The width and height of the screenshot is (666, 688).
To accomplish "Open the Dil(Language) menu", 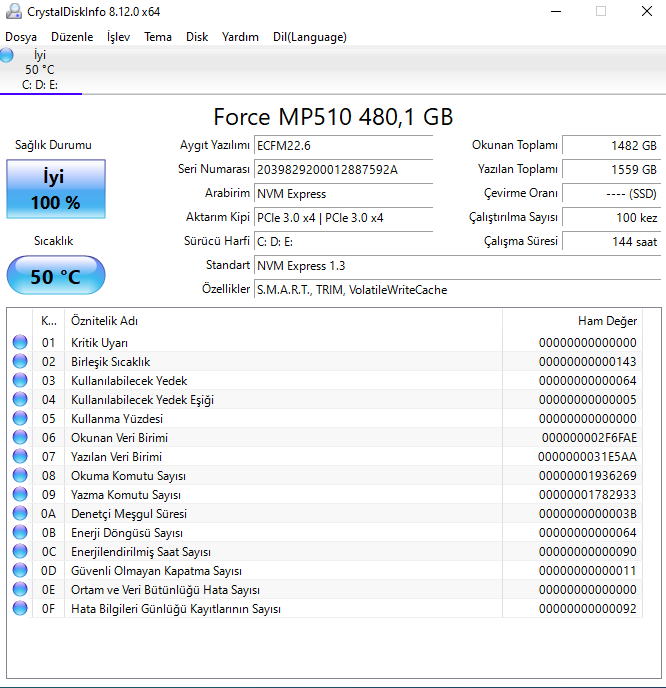I will [310, 37].
